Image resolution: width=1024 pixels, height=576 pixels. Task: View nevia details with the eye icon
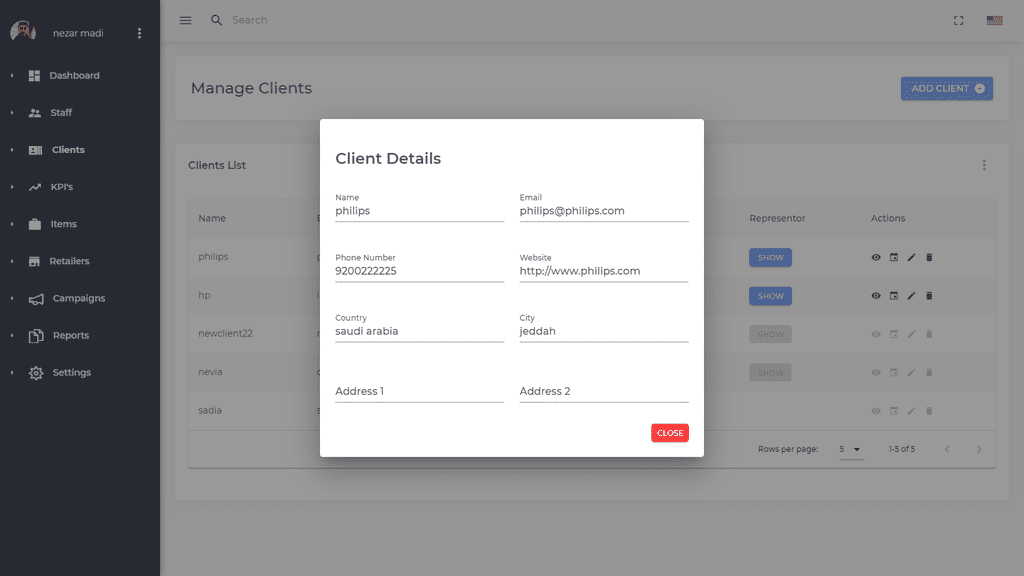tap(876, 373)
